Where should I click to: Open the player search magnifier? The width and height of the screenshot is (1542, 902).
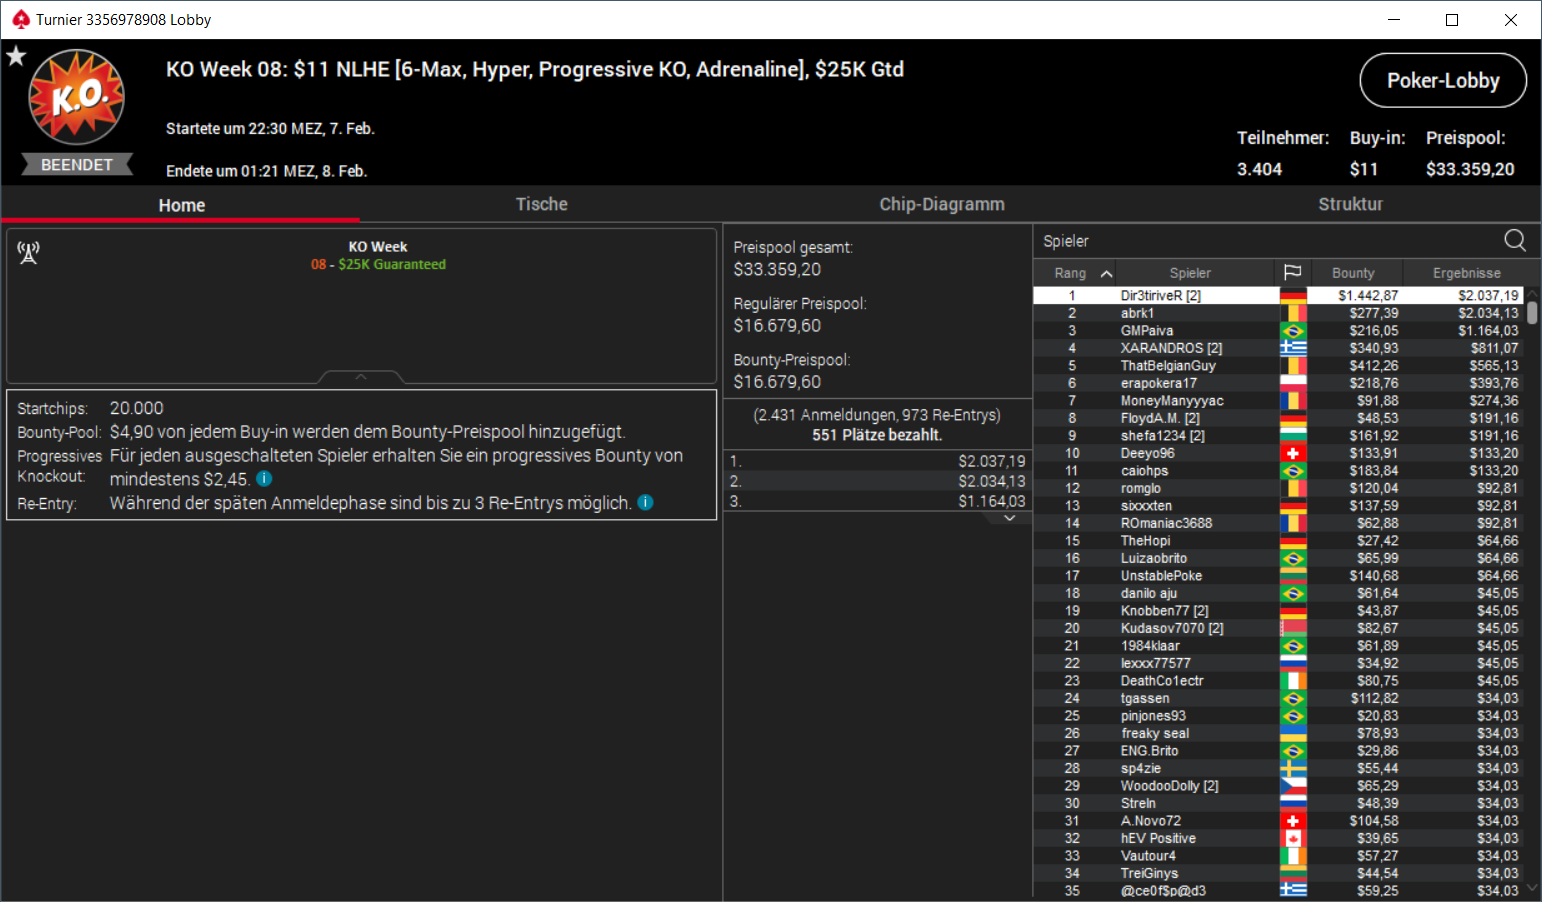1515,240
